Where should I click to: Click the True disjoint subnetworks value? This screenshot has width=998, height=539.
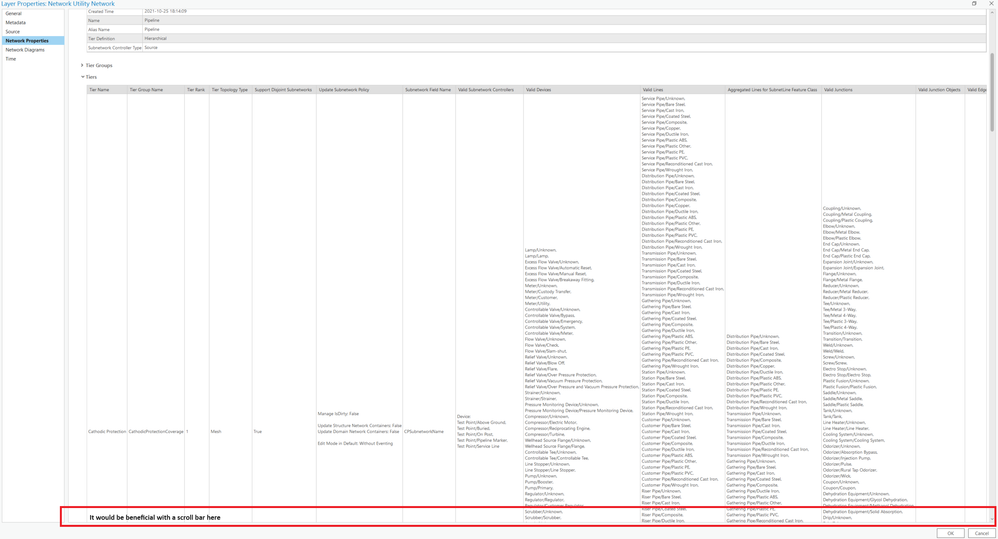257,431
